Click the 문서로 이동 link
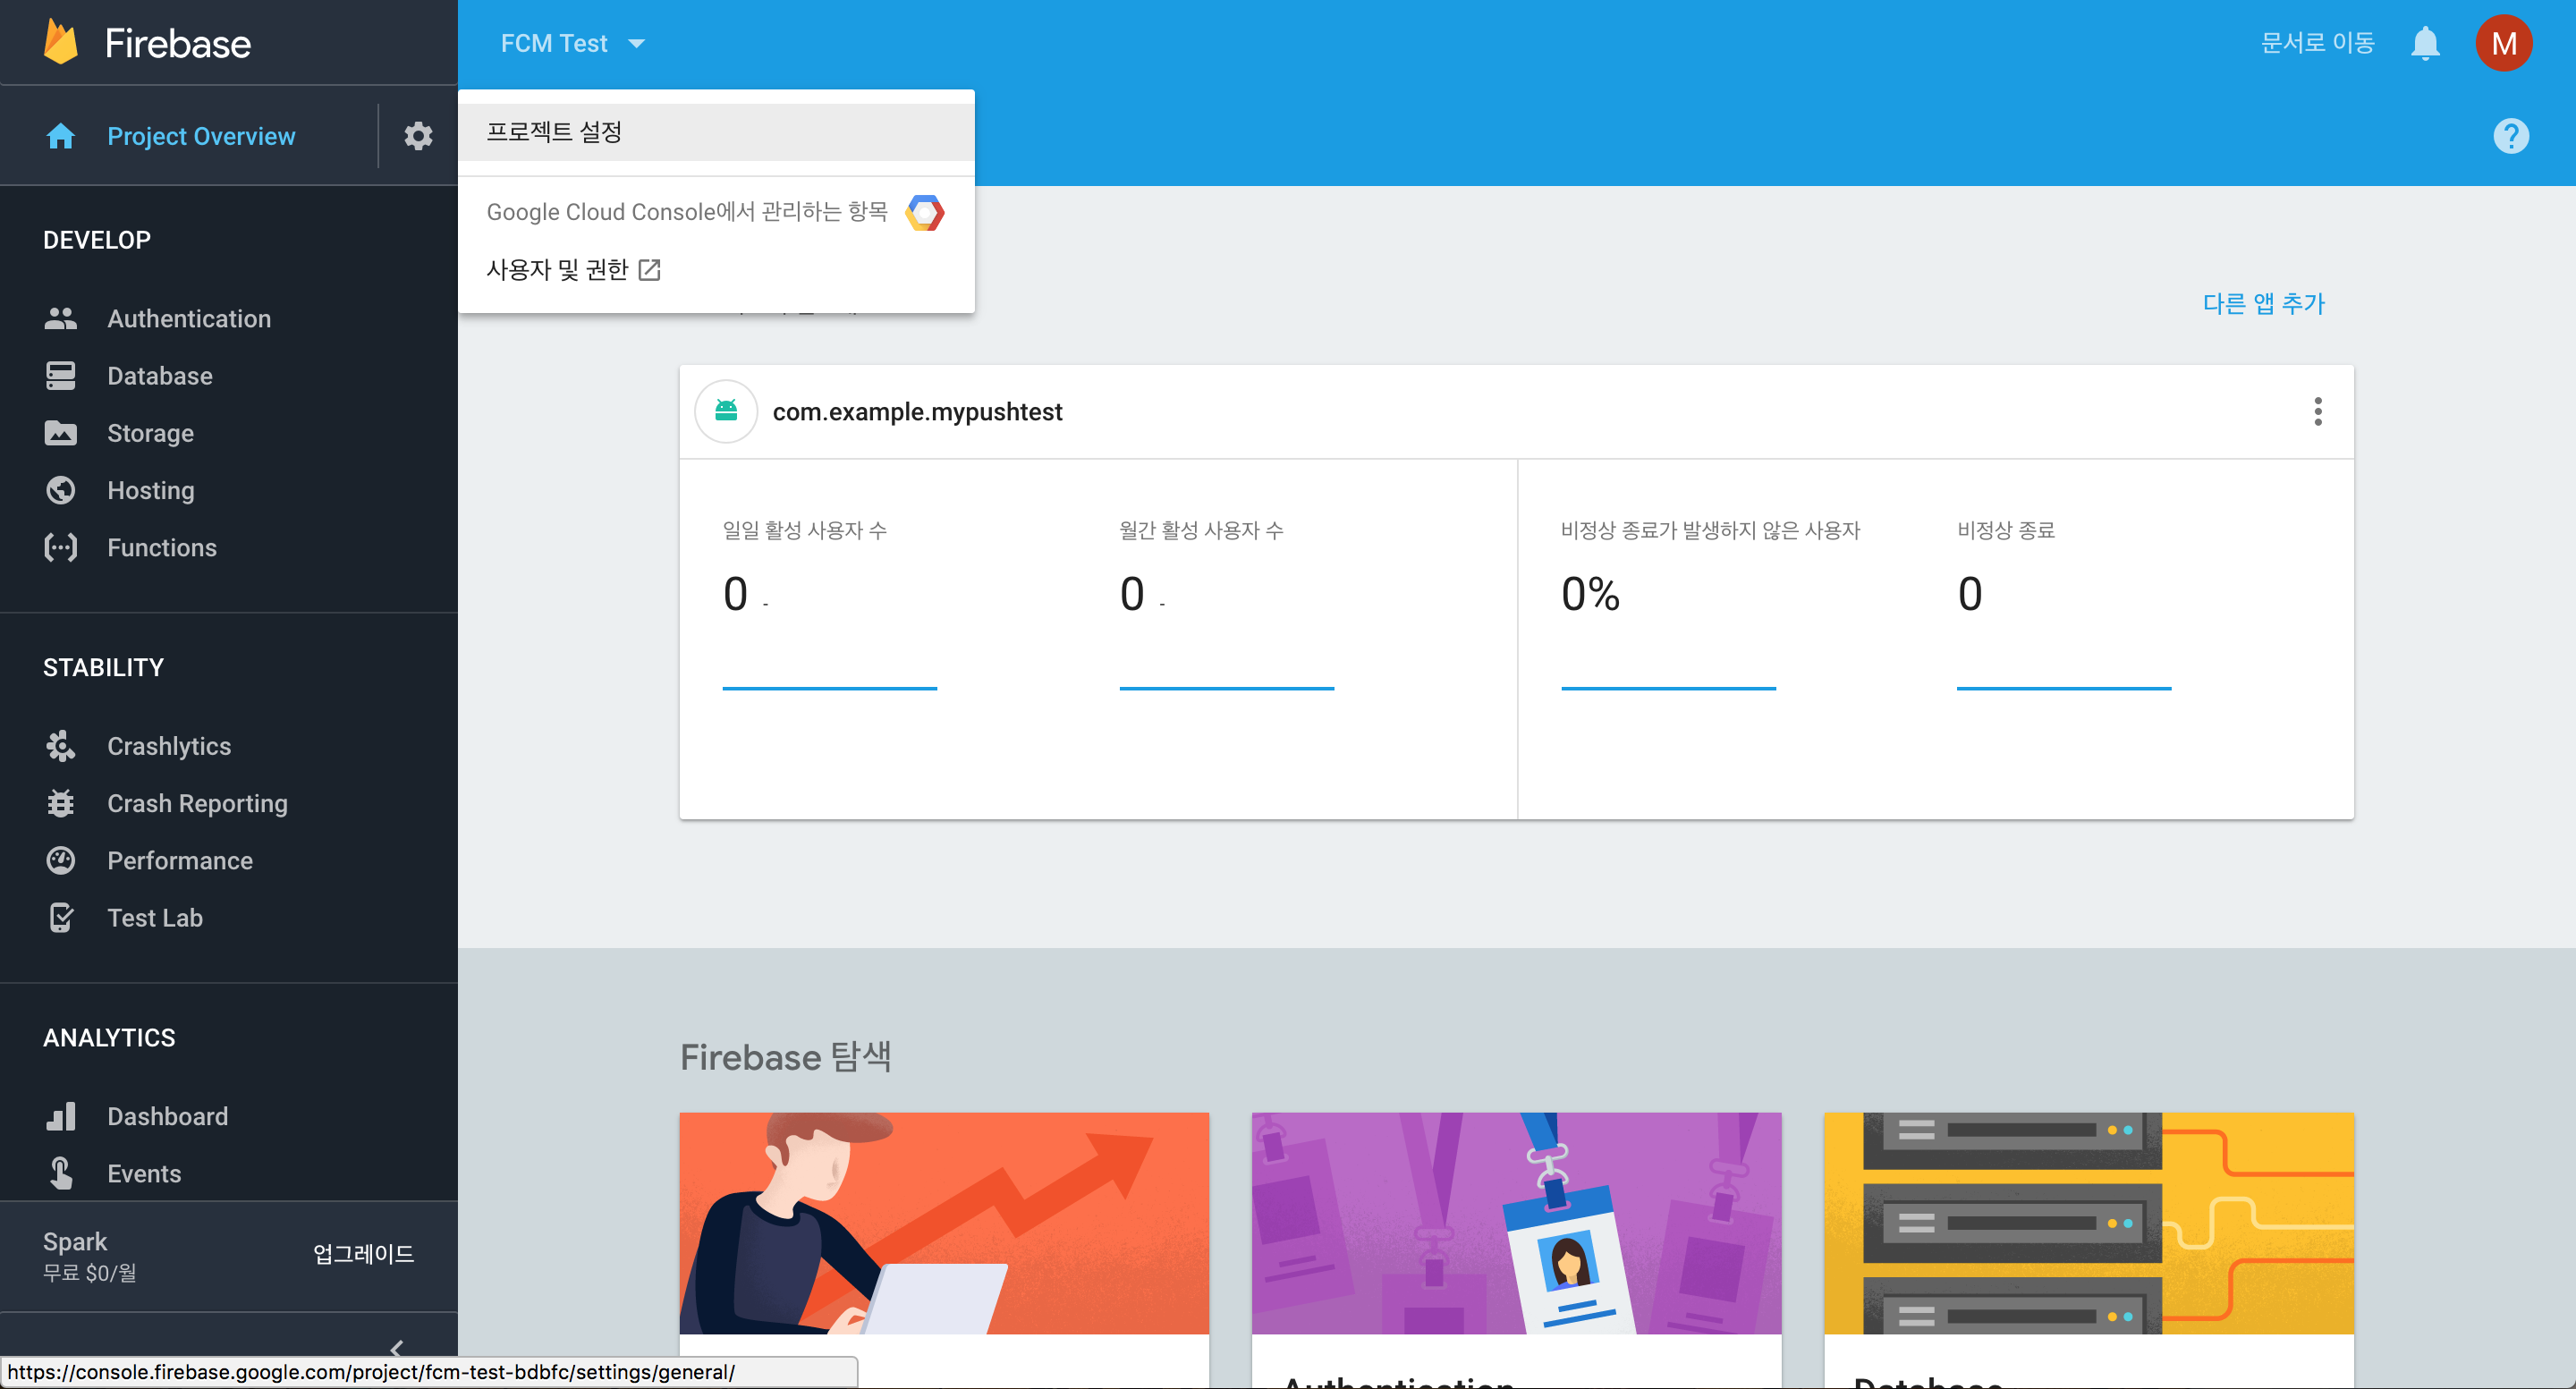This screenshot has height=1389, width=2576. pos(2317,43)
